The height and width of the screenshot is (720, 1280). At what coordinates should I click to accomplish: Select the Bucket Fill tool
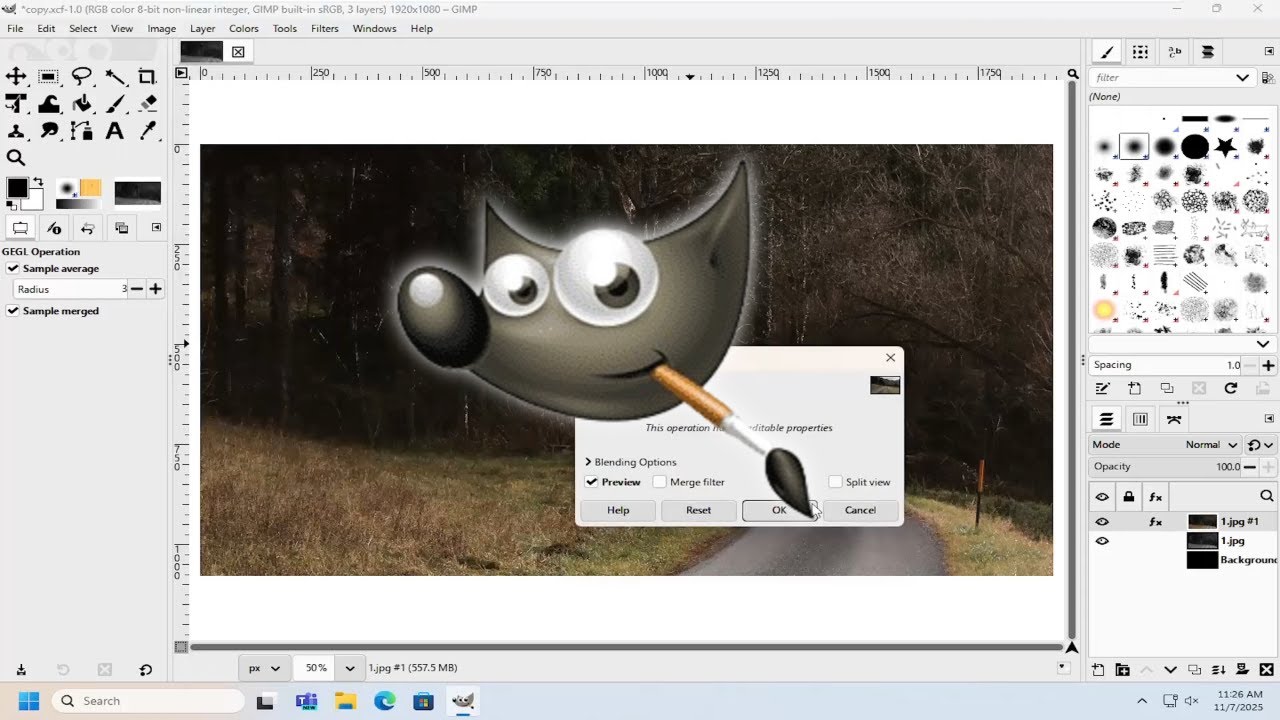(x=82, y=104)
